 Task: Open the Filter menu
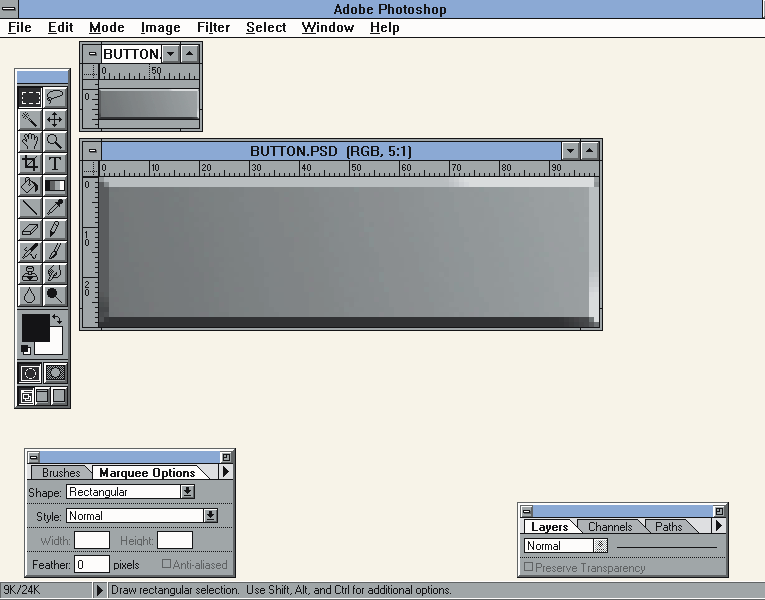pos(213,27)
